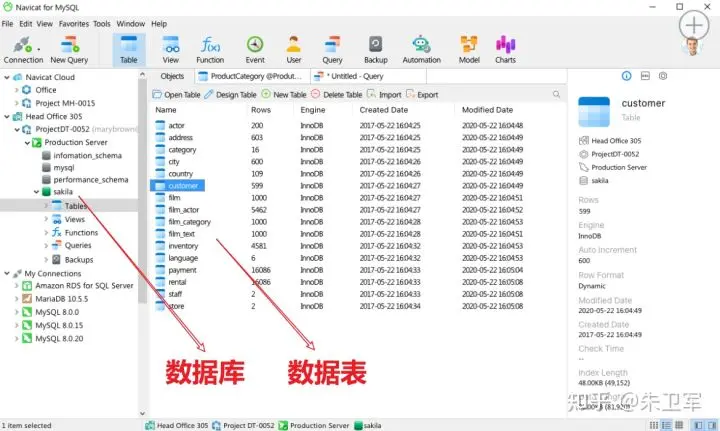The height and width of the screenshot is (431, 720).
Task: Click the user avatar picture
Action: (x=692, y=47)
